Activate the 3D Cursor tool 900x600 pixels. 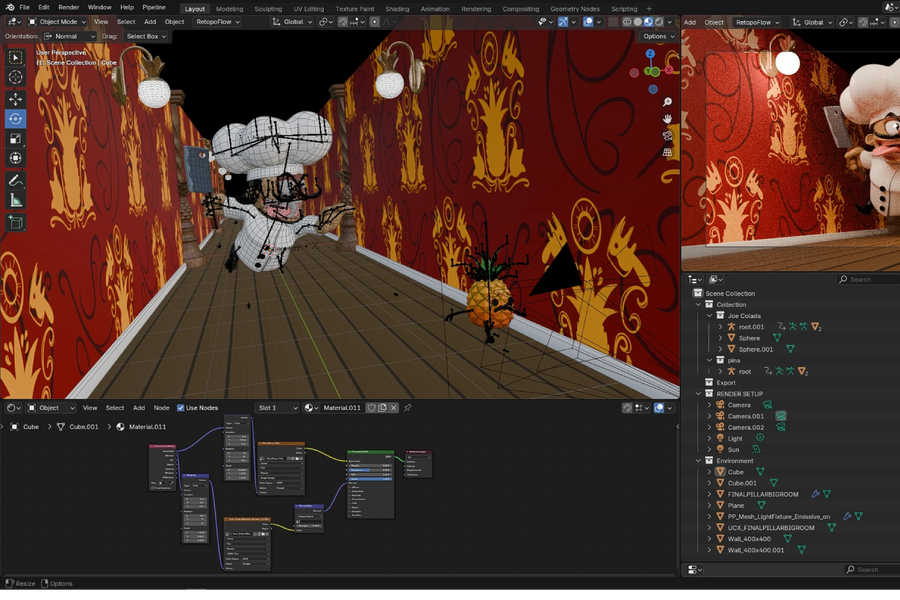tap(15, 77)
